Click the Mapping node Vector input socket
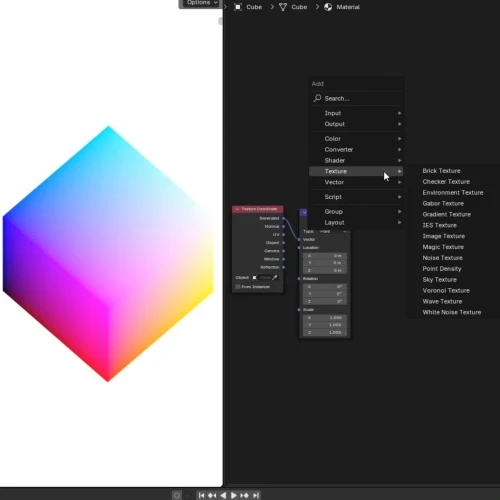The image size is (500, 500). 299,239
